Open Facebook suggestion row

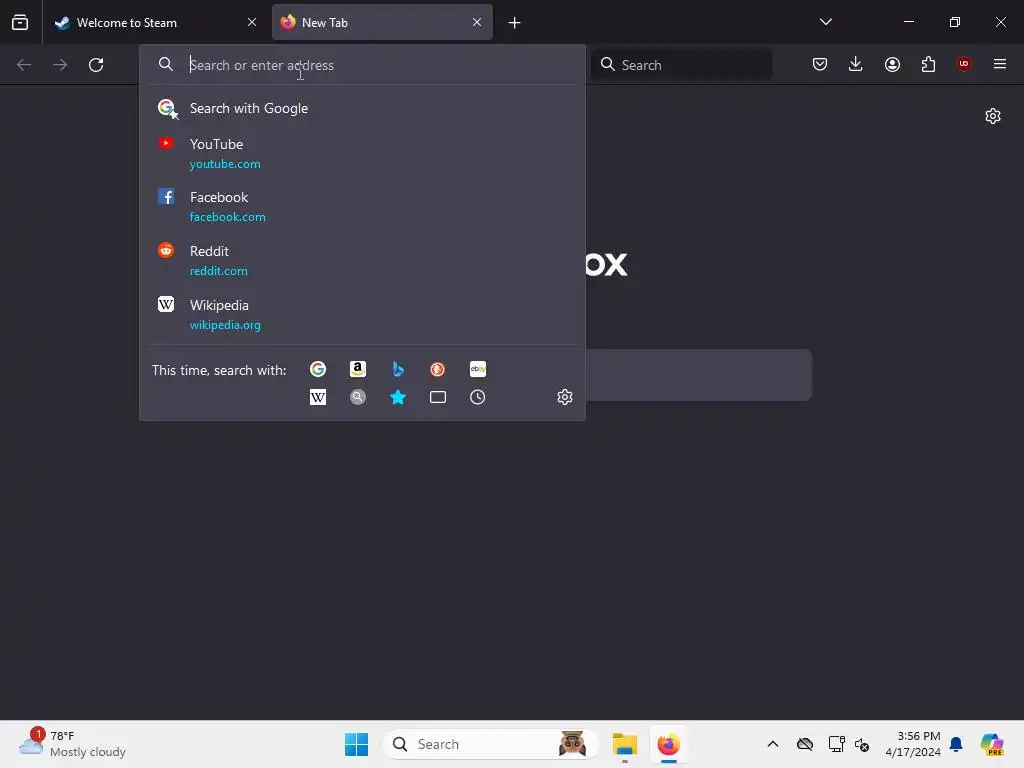(x=362, y=206)
